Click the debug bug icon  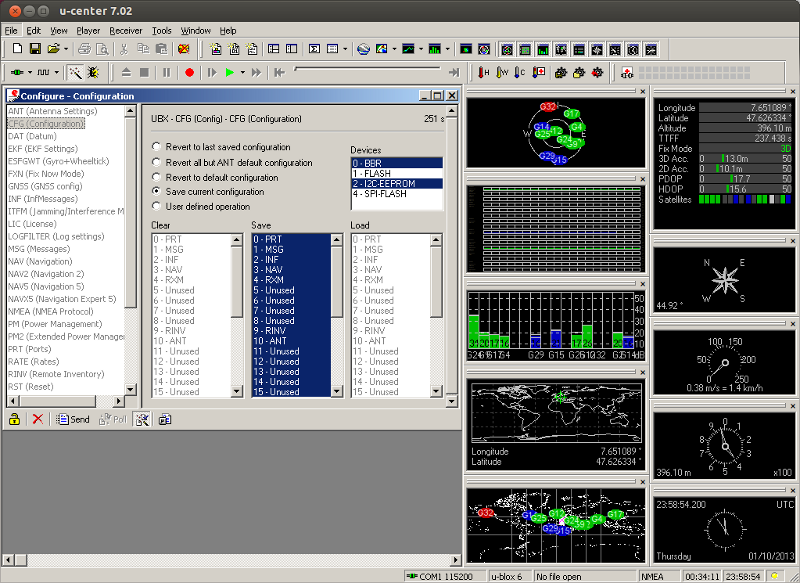93,73
